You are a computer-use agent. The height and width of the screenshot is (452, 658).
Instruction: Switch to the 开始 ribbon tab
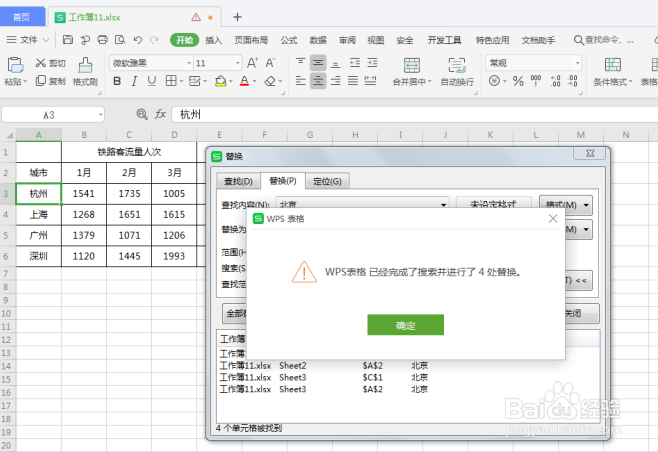[x=184, y=40]
